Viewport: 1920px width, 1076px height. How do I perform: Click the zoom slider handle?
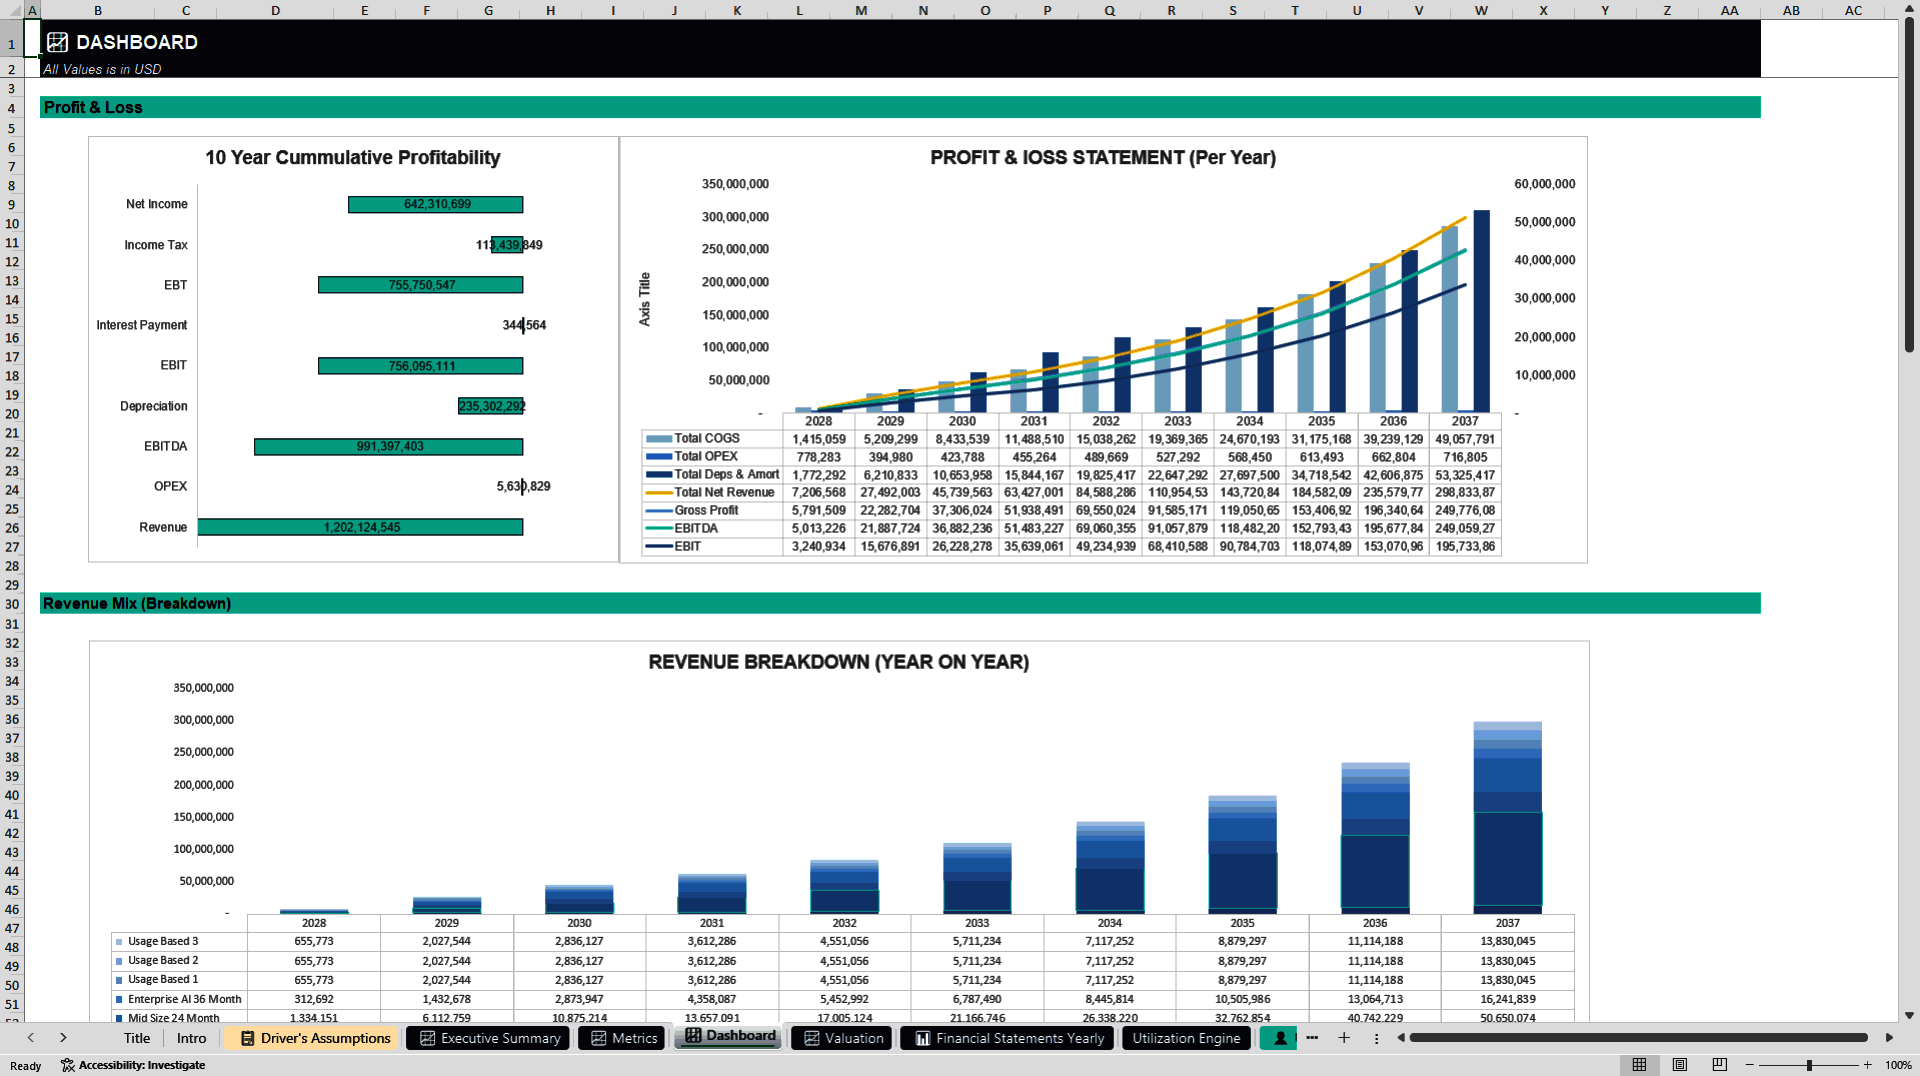coord(1809,1065)
